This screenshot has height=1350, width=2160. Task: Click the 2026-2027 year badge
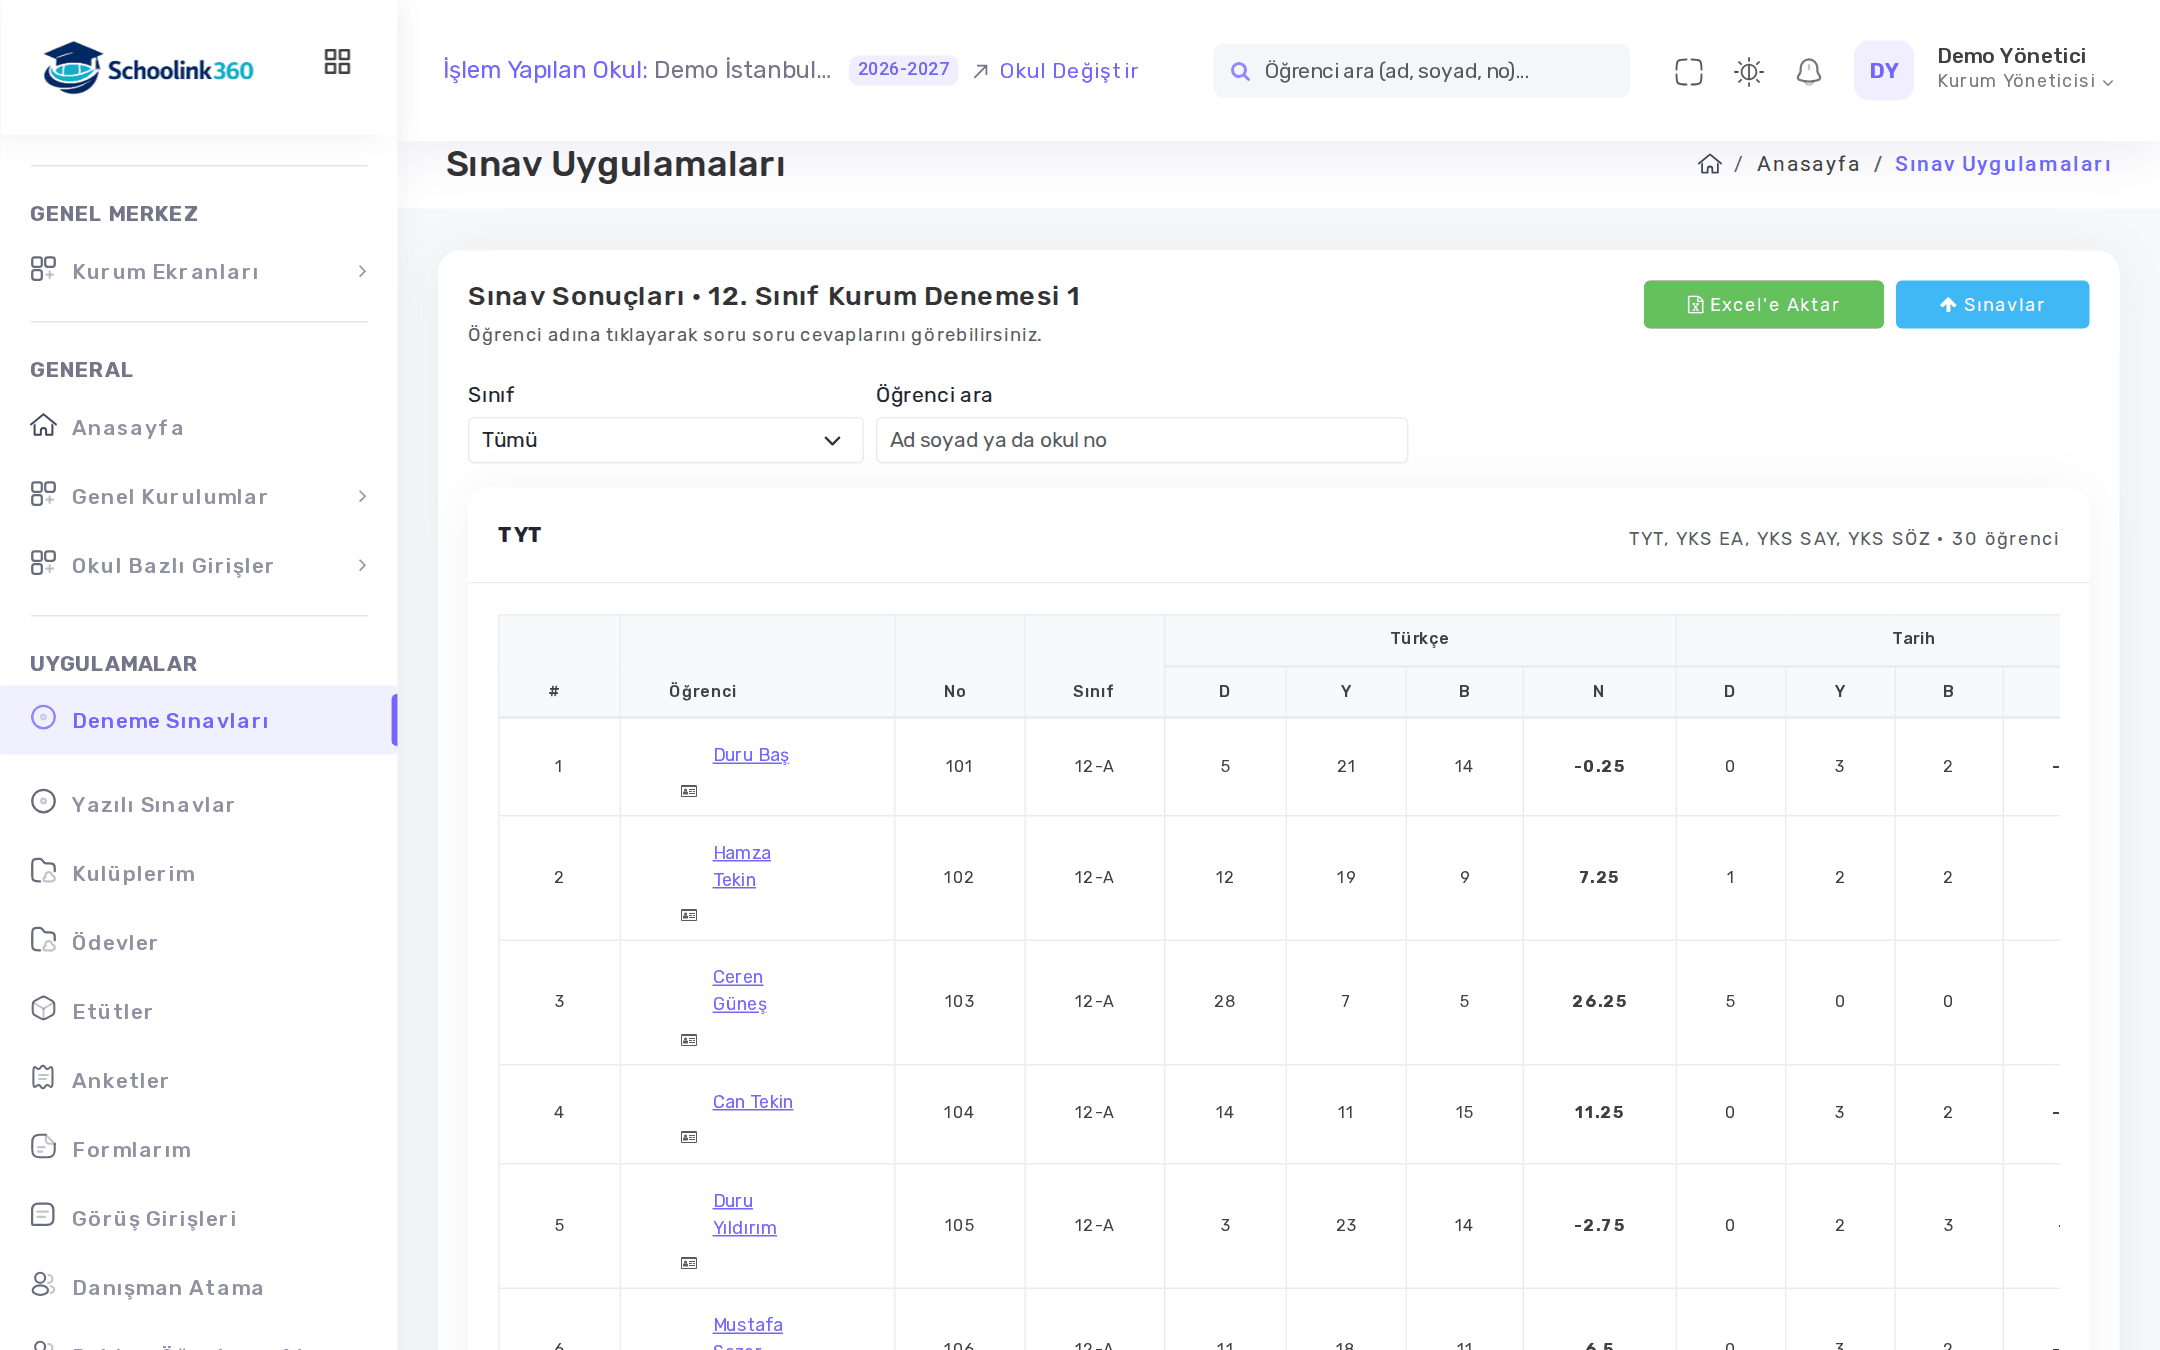(903, 70)
